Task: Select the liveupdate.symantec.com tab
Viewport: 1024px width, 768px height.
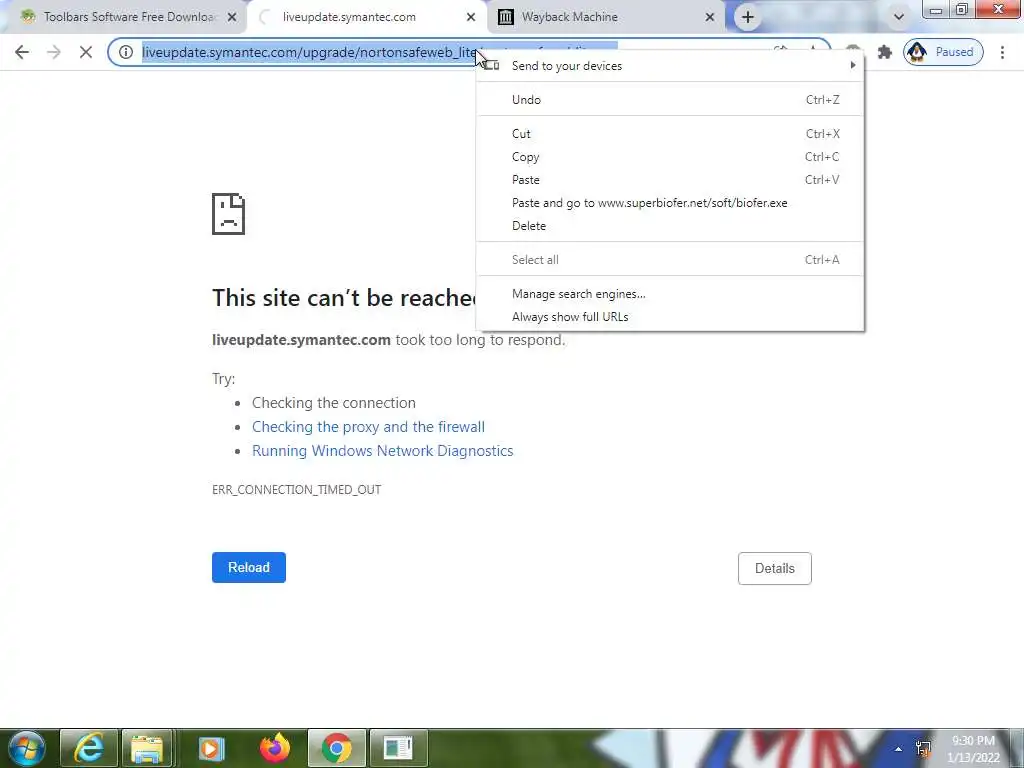Action: click(x=366, y=17)
